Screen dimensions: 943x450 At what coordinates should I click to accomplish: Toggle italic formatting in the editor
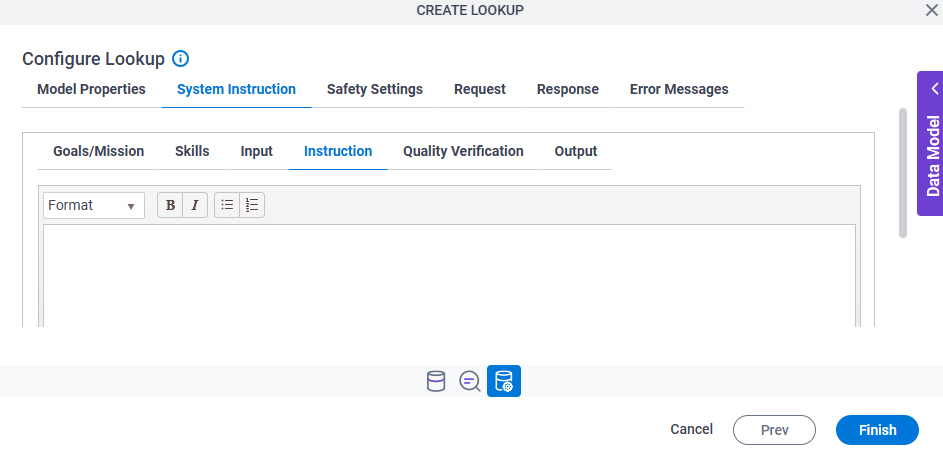tap(195, 205)
